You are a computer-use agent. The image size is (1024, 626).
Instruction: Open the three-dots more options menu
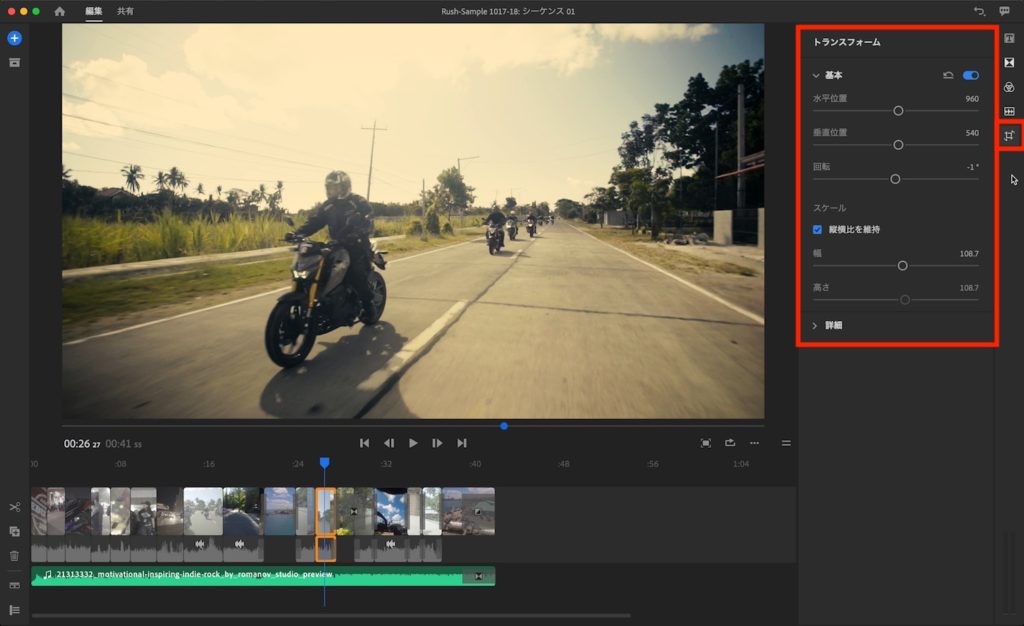click(754, 443)
